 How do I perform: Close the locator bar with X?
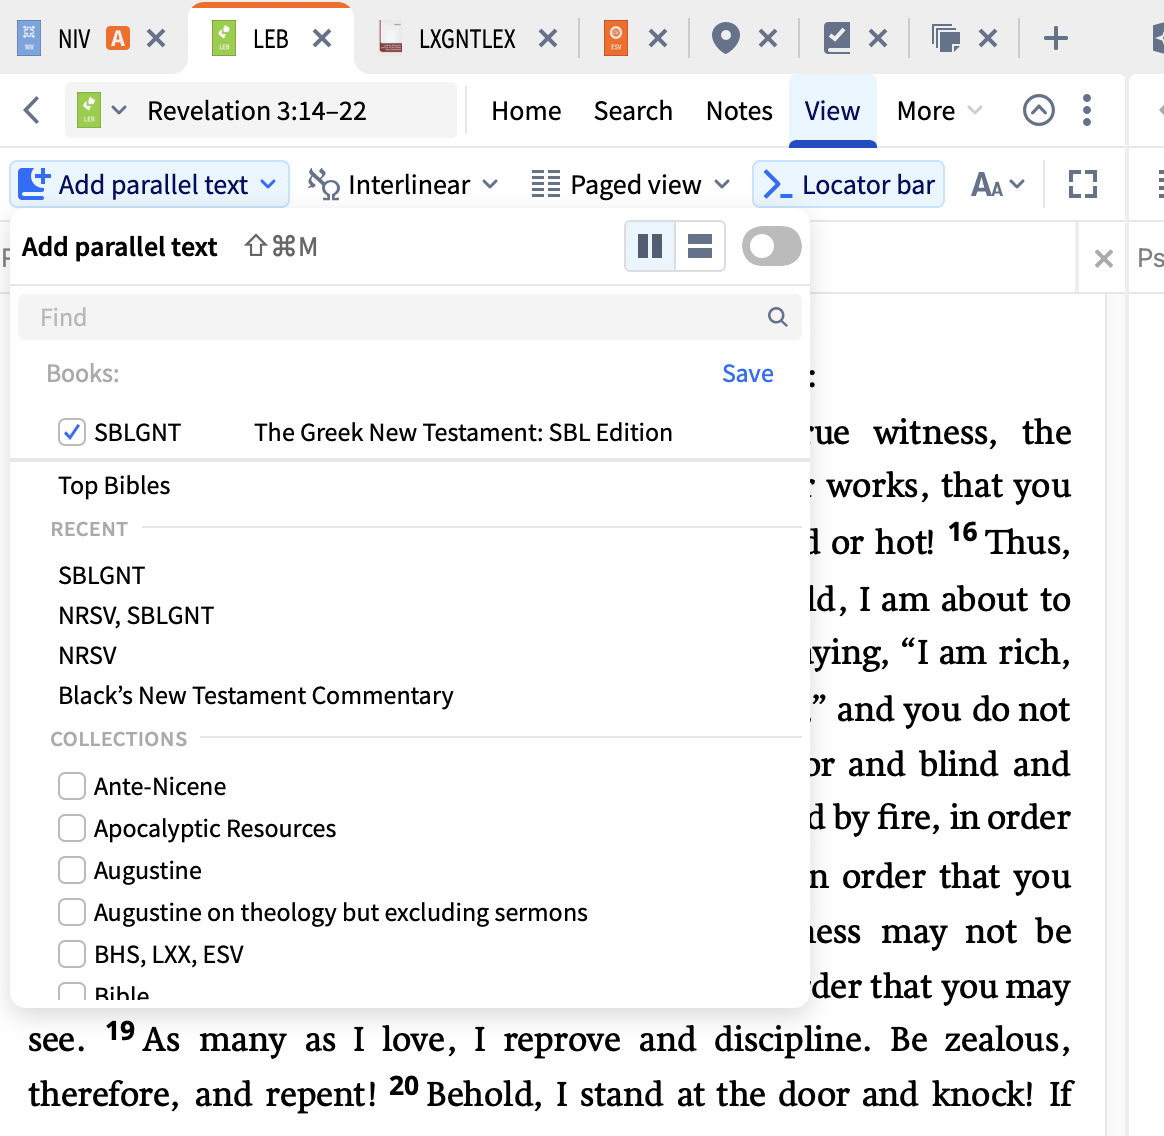click(1104, 258)
